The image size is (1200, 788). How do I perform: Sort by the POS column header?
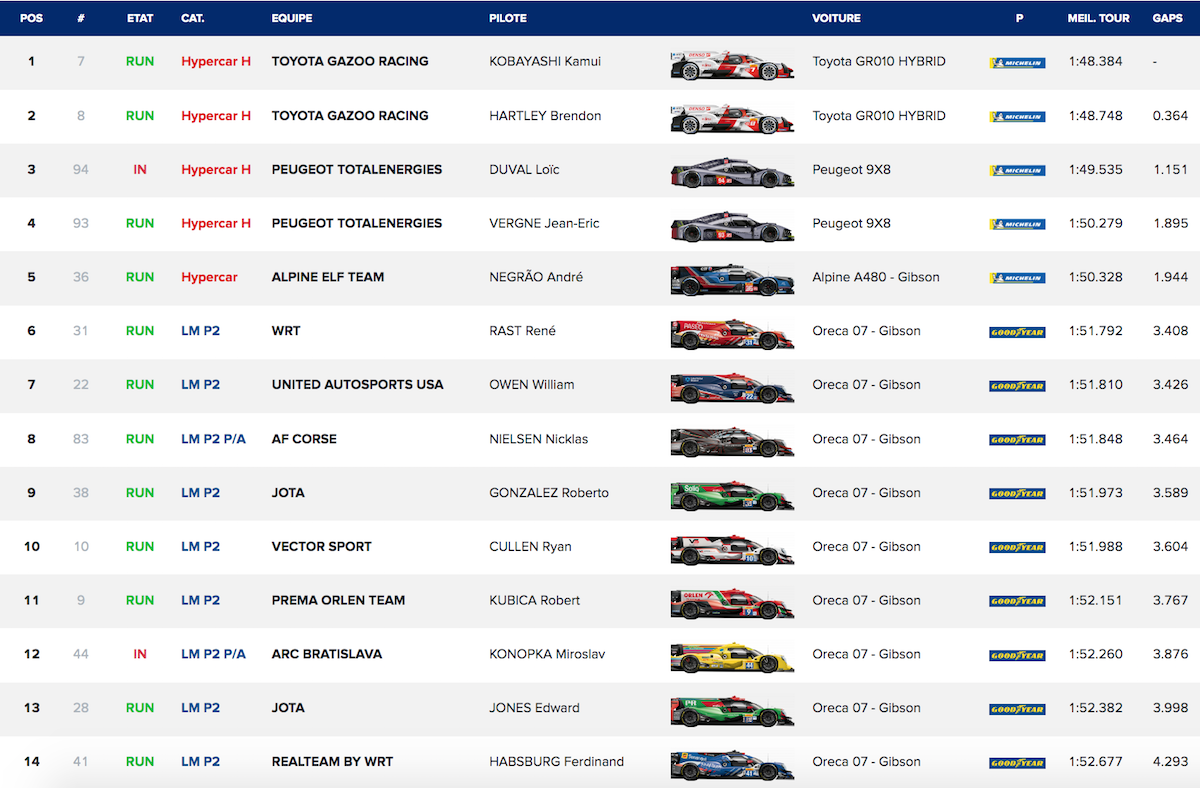pos(31,18)
